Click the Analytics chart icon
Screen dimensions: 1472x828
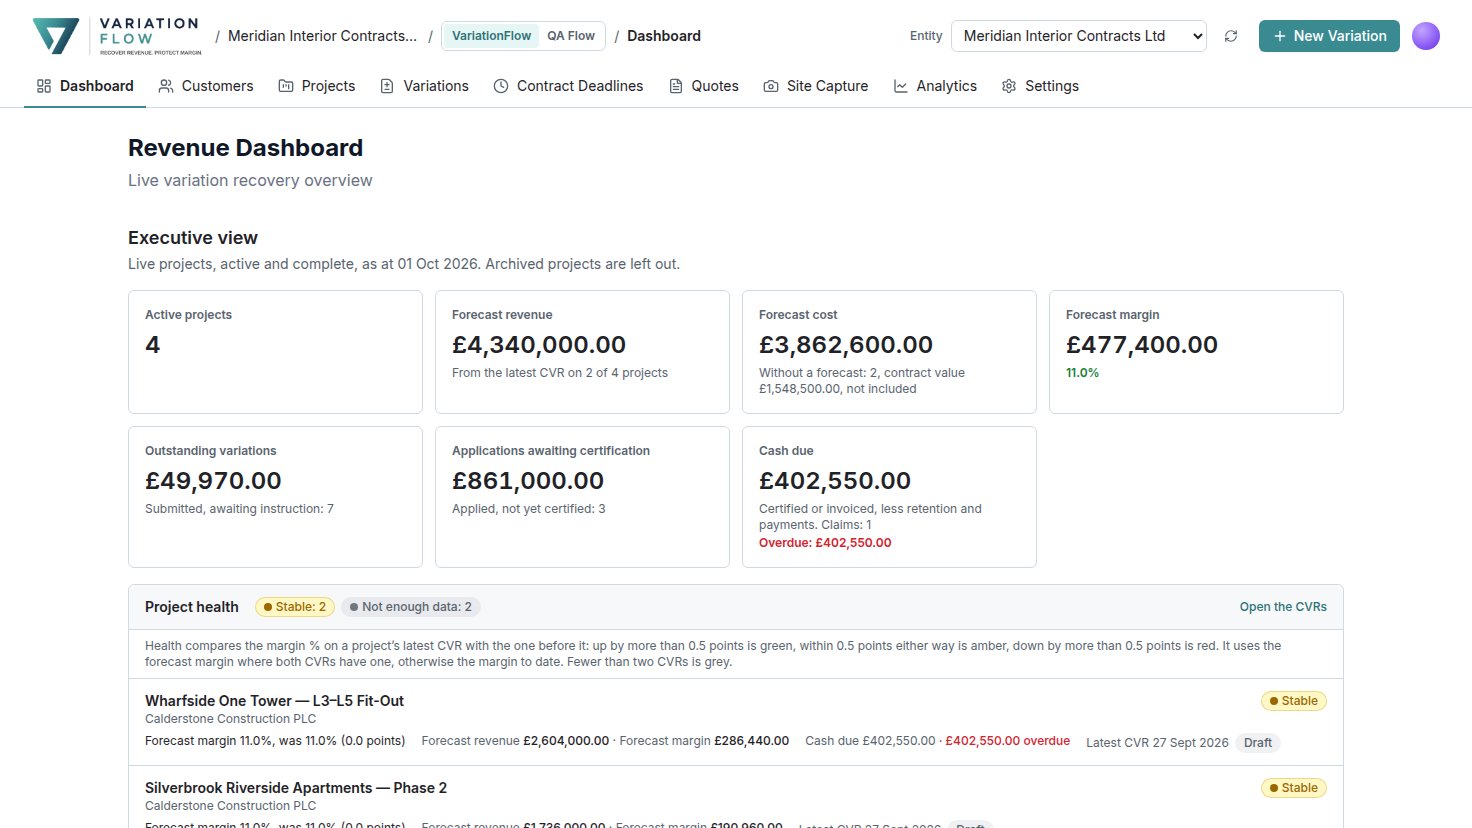pyautogui.click(x=901, y=86)
